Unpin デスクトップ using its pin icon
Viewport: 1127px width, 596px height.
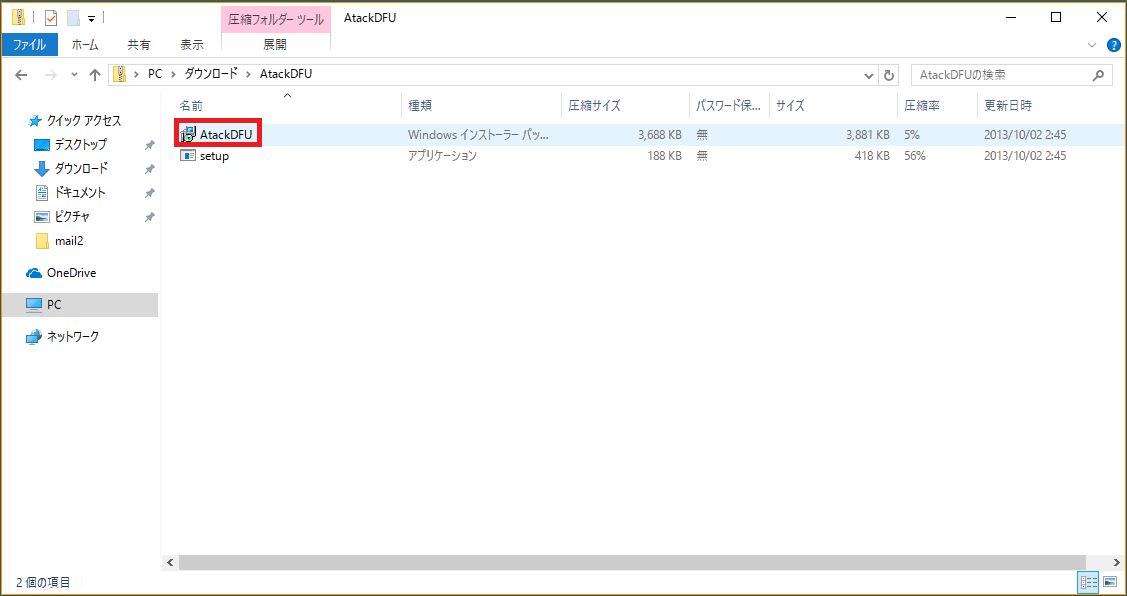pos(150,145)
